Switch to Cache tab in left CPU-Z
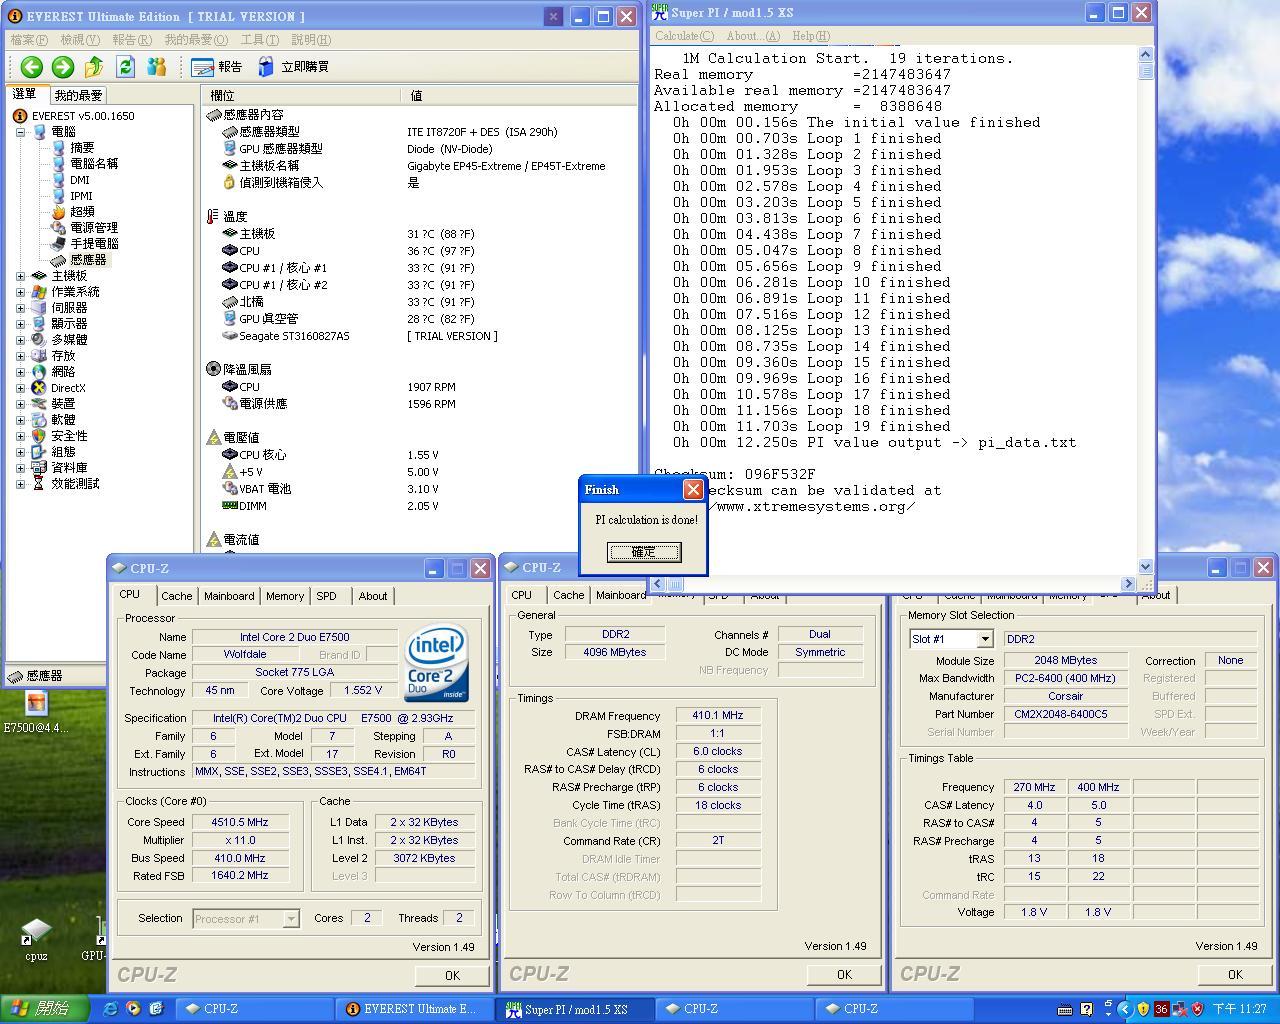The height and width of the screenshot is (1024, 1280). coord(177,596)
